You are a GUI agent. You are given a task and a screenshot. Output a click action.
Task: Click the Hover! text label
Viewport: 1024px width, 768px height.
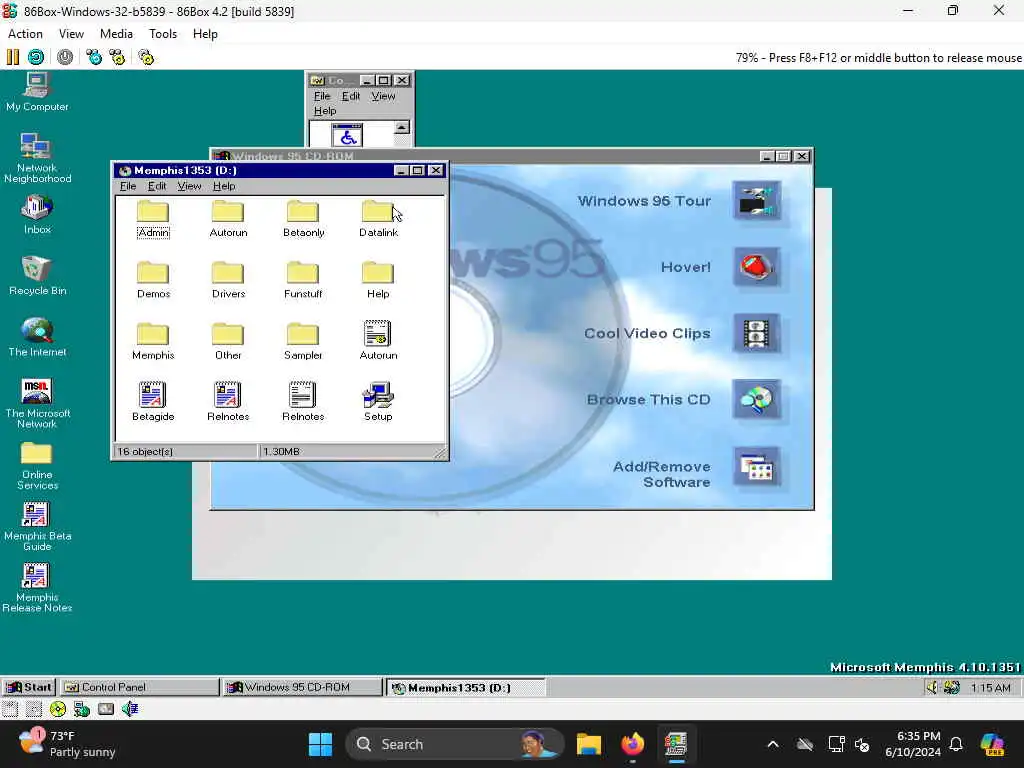(686, 267)
